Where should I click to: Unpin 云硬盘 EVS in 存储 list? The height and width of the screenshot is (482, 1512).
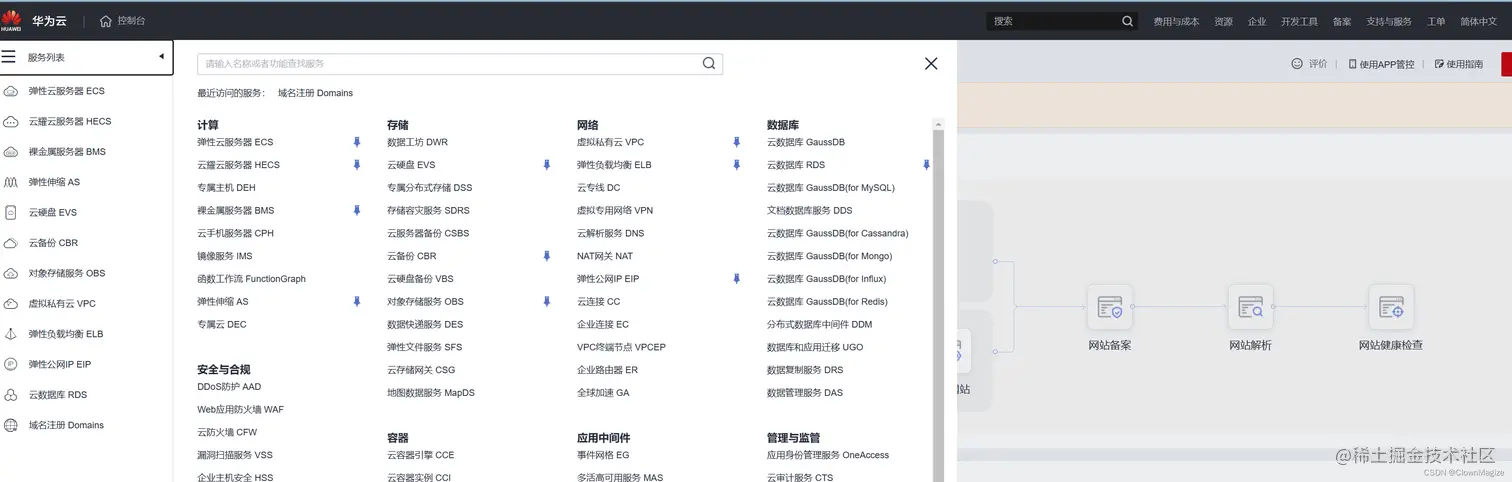coord(547,165)
